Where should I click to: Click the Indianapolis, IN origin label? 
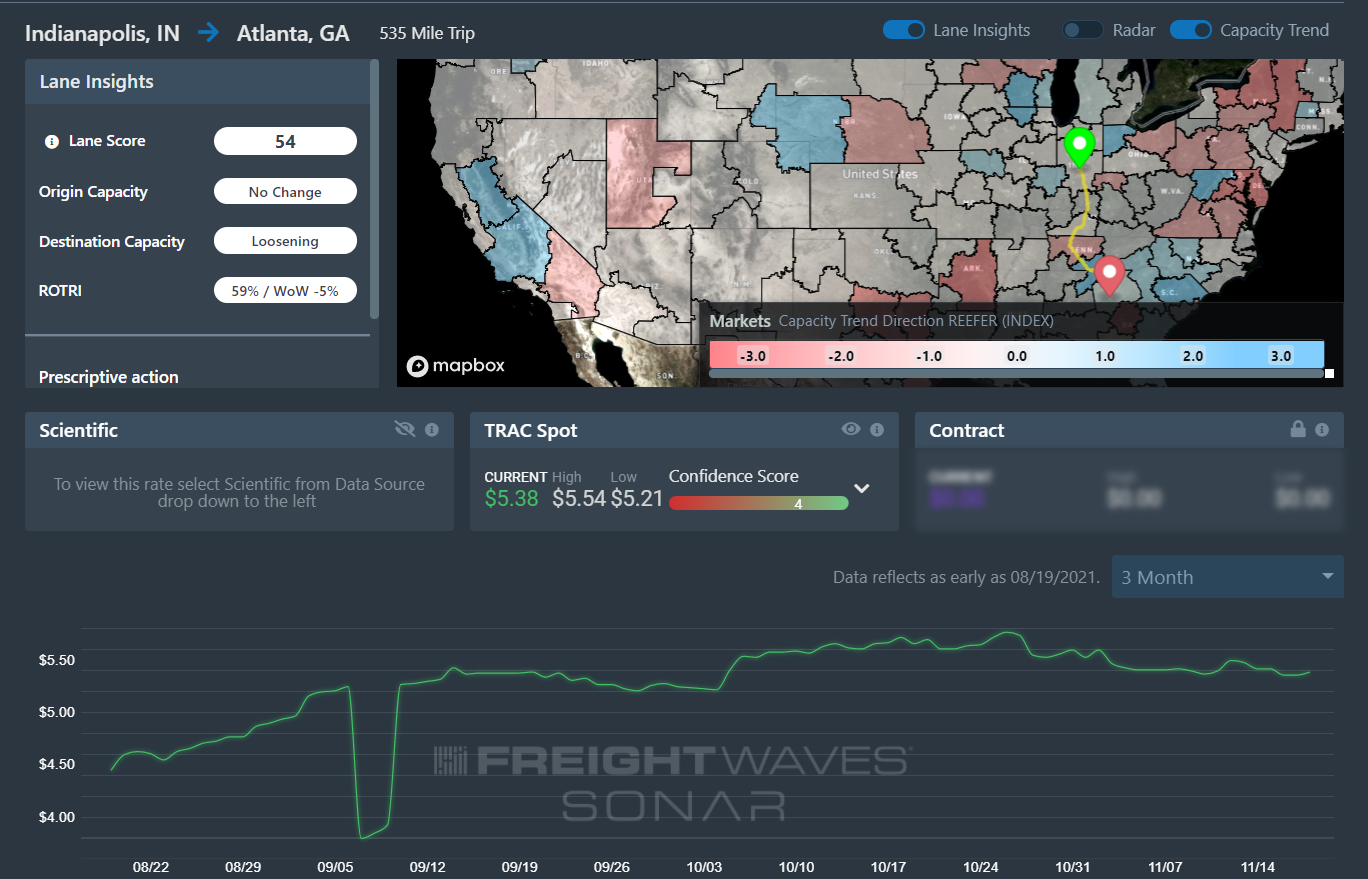pyautogui.click(x=102, y=33)
